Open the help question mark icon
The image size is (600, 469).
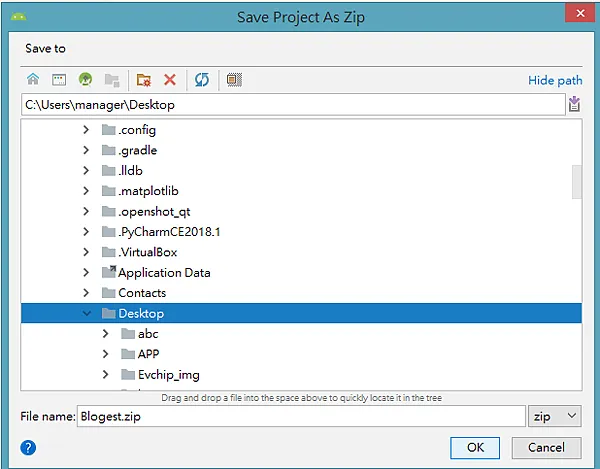[x=28, y=447]
